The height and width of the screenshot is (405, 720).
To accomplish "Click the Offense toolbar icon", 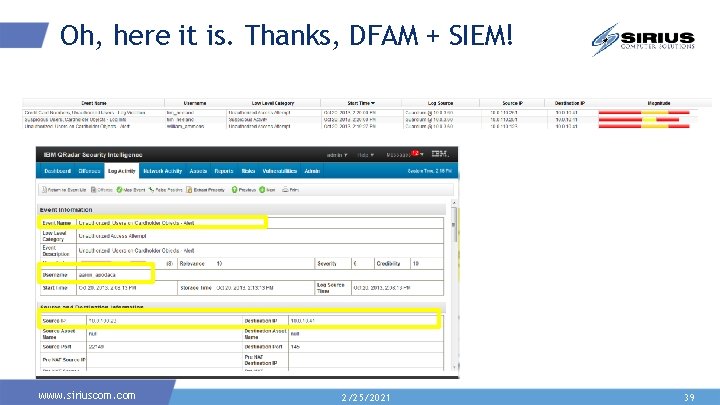I will pyautogui.click(x=93, y=190).
